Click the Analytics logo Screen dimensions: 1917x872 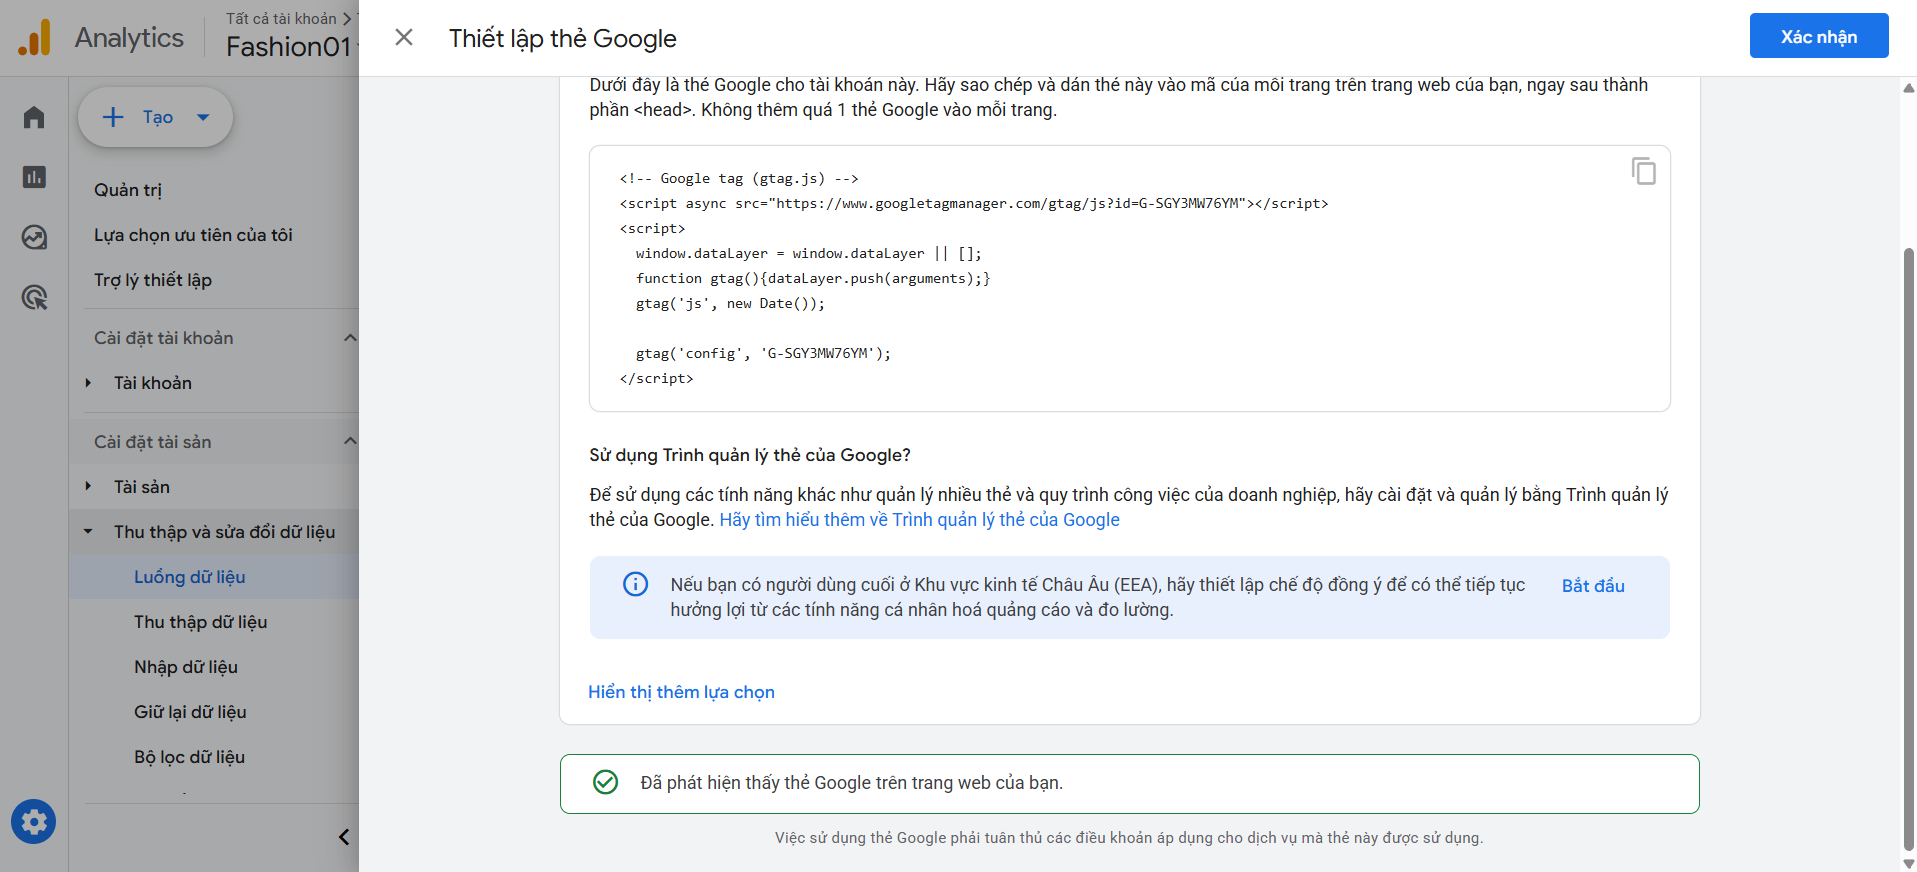pyautogui.click(x=34, y=38)
